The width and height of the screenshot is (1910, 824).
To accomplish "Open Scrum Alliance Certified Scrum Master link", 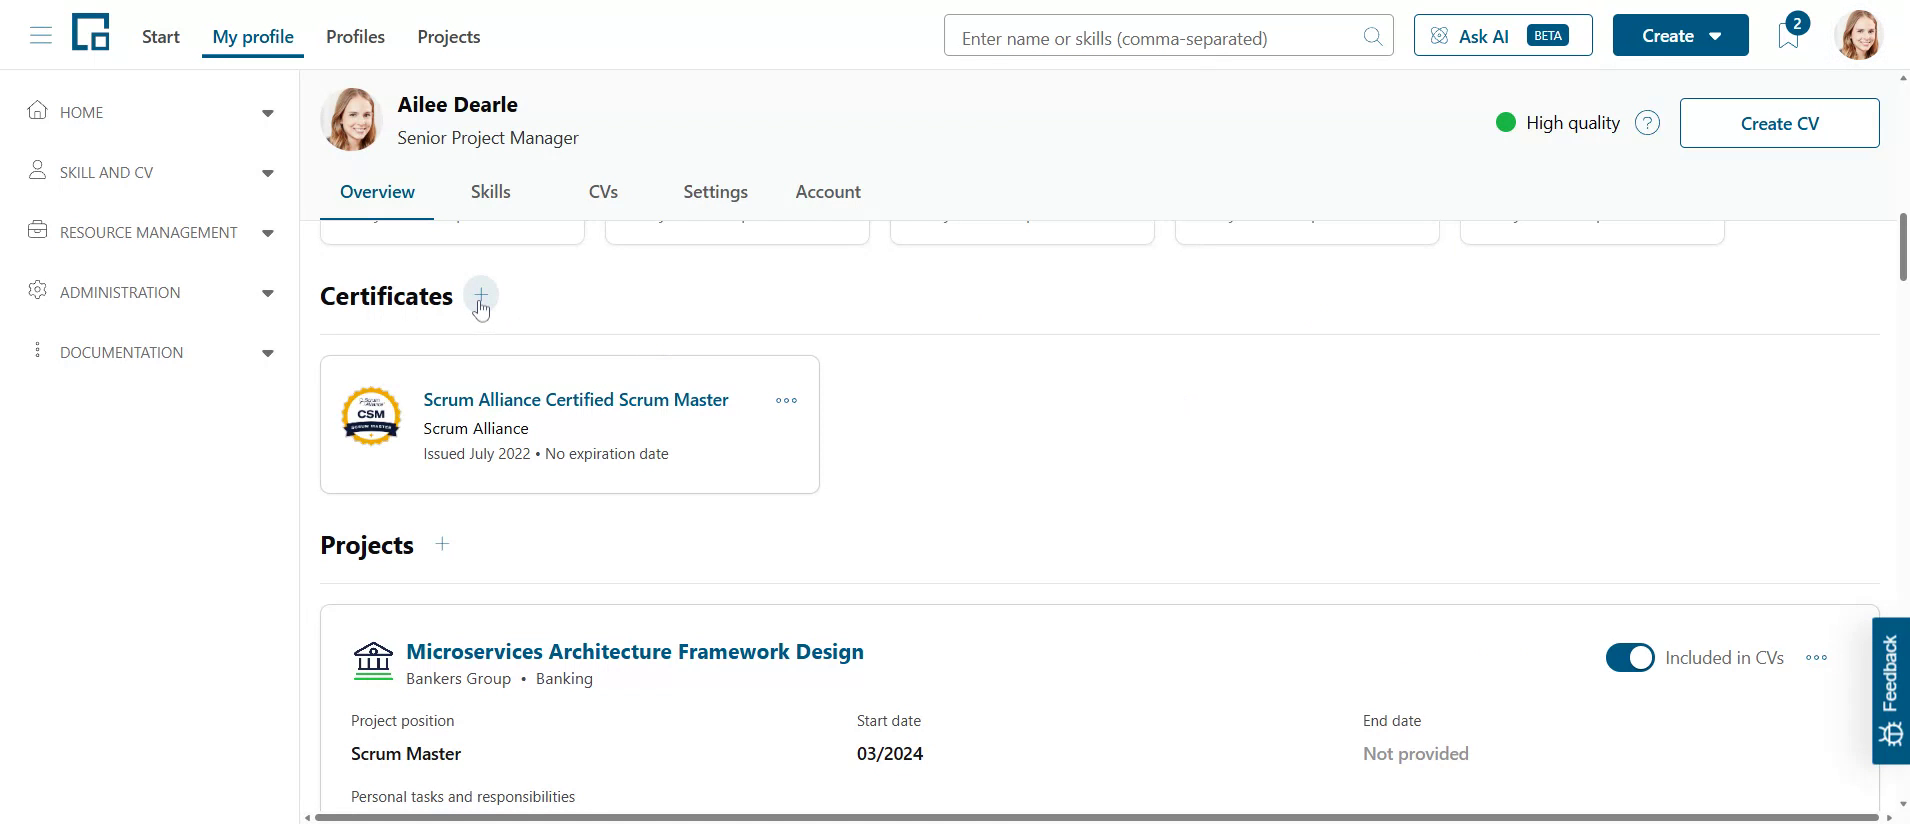I will pyautogui.click(x=576, y=399).
